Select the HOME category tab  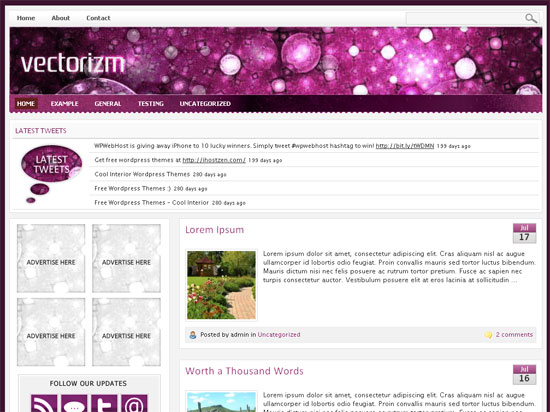26,103
